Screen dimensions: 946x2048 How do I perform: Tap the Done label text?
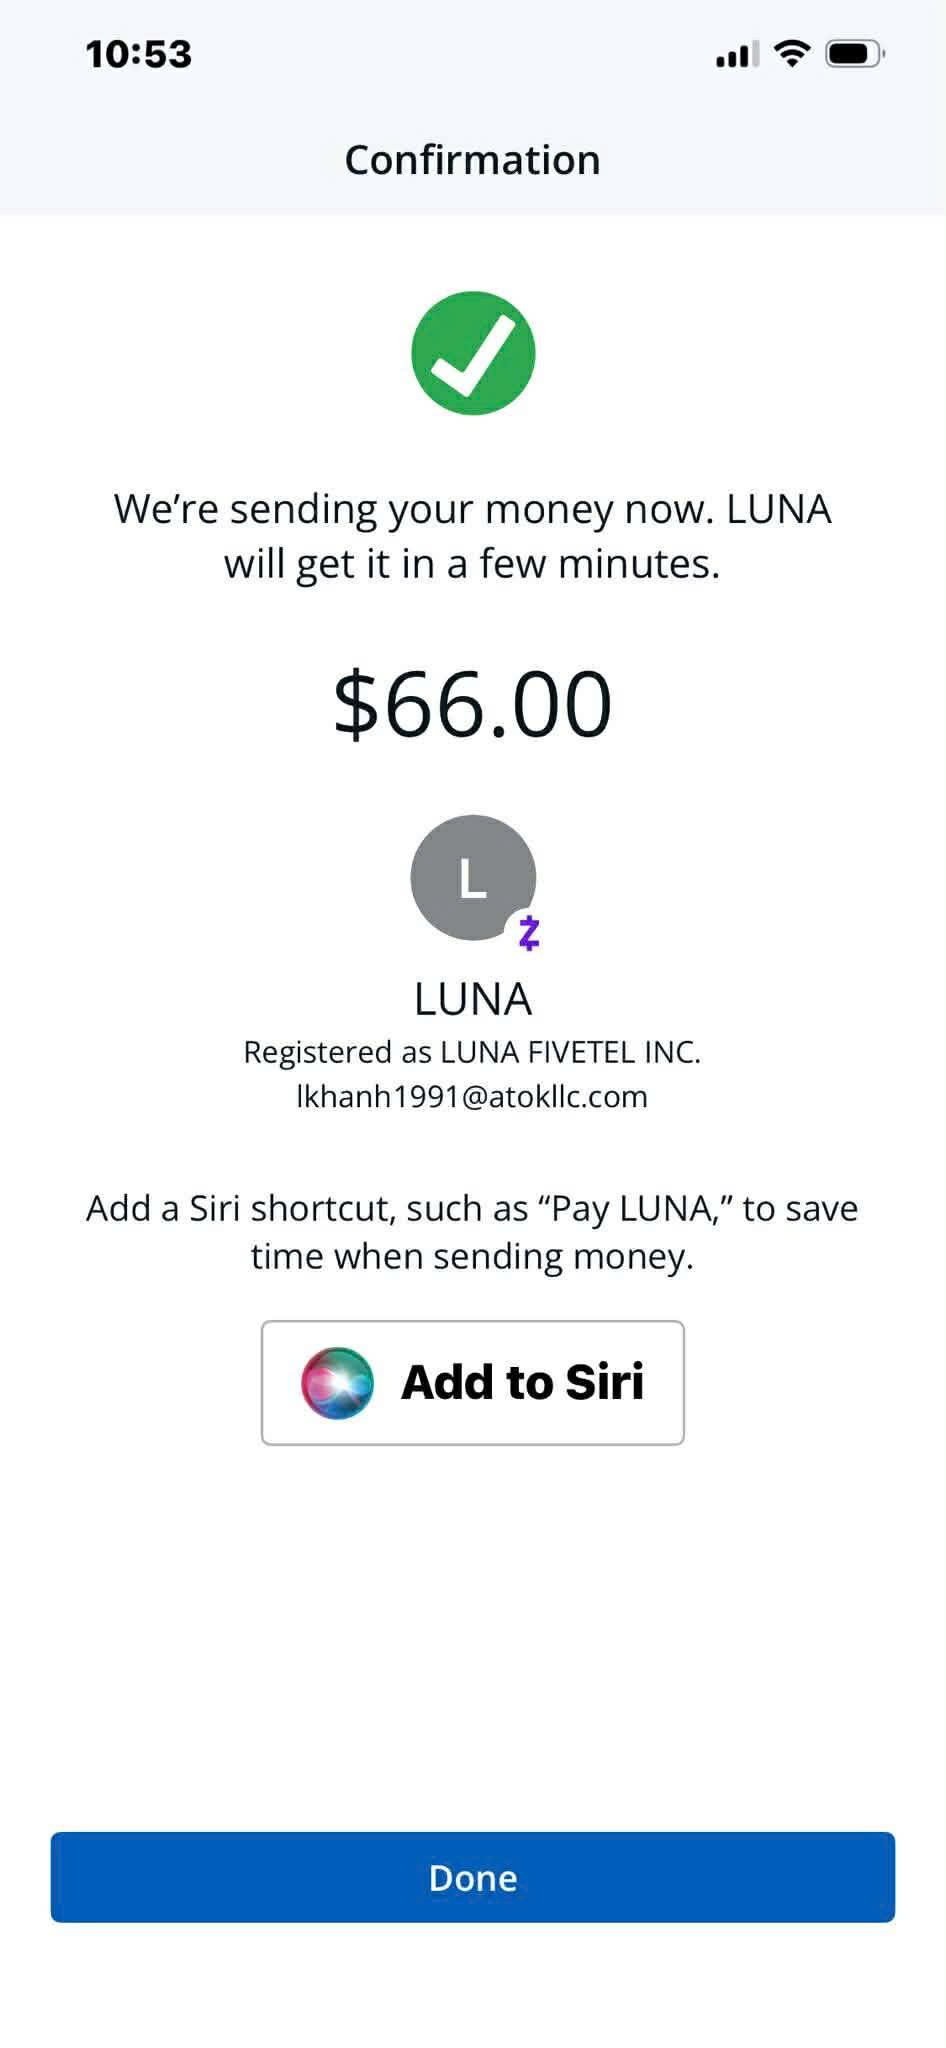point(473,1878)
